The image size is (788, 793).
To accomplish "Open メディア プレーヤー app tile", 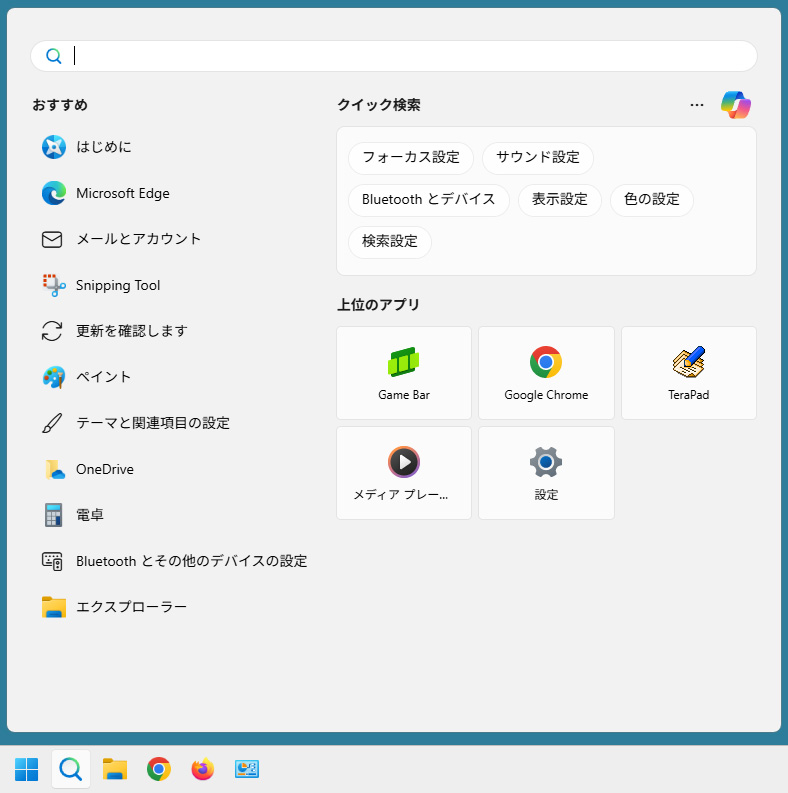I will [404, 473].
